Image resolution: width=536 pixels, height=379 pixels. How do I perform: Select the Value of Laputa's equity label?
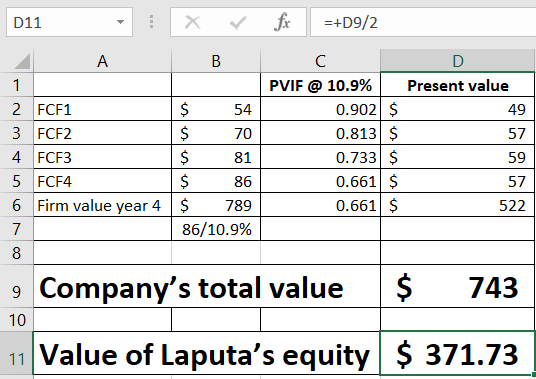[207, 353]
